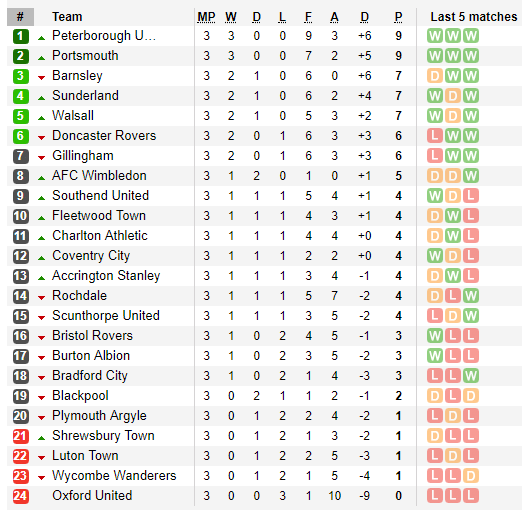This screenshot has width=522, height=510.
Task: Click the Team column header
Action: tap(67, 17)
